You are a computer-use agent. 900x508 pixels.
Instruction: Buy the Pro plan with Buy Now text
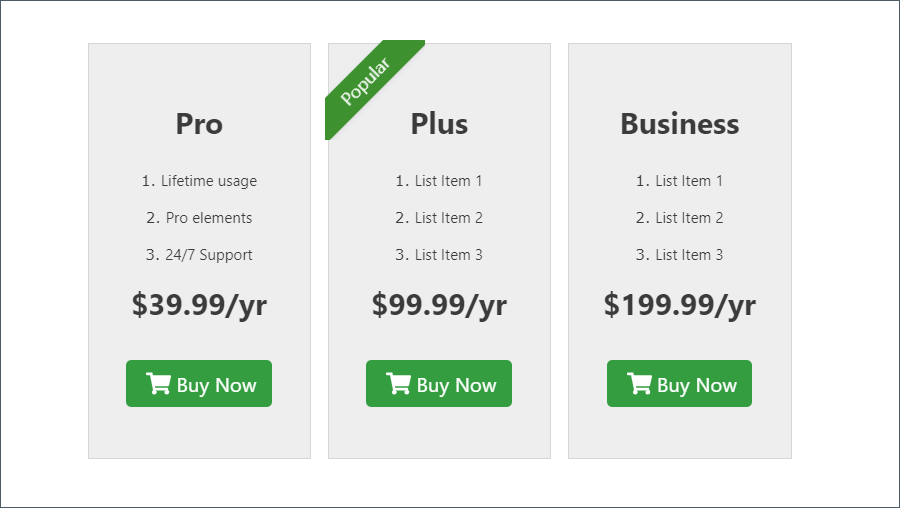click(216, 385)
